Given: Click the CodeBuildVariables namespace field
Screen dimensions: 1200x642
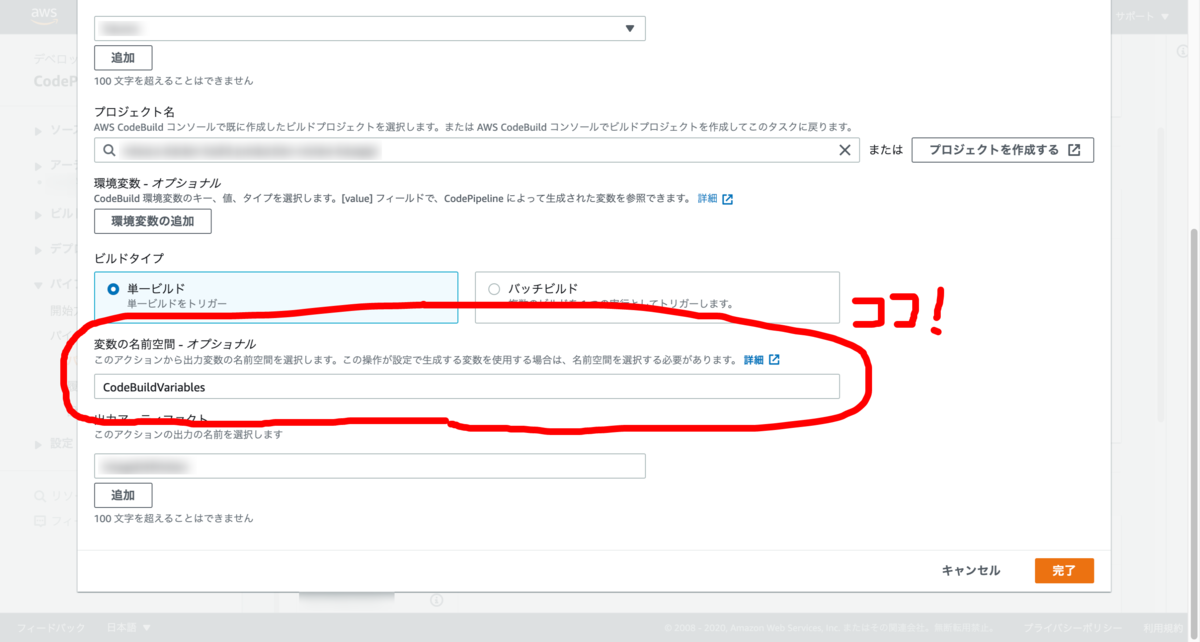Looking at the screenshot, I should click(x=467, y=386).
